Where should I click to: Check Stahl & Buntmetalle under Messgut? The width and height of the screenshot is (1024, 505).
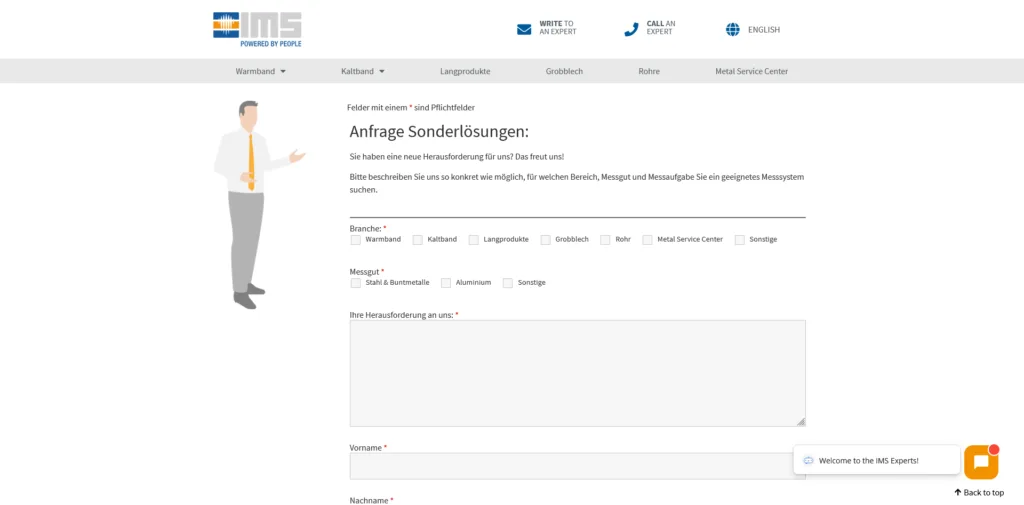click(356, 283)
